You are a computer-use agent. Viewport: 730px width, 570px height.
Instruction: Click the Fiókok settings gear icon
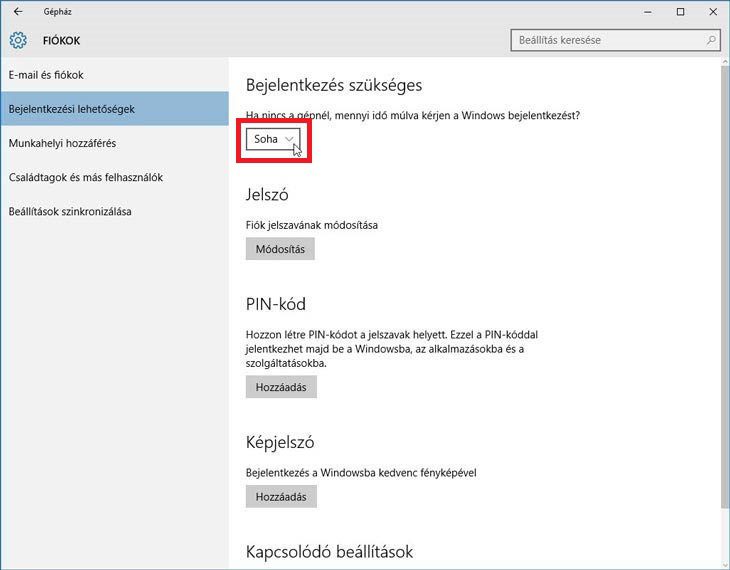click(18, 41)
